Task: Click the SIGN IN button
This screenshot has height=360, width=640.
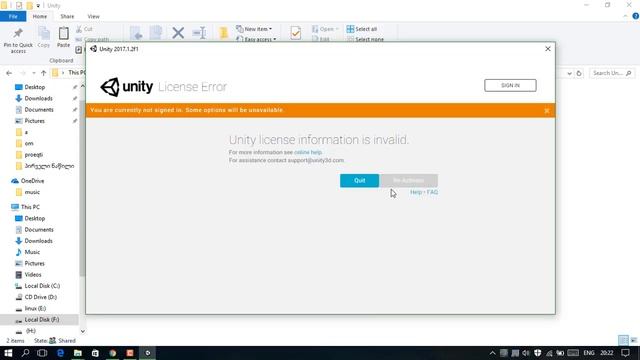Action: pyautogui.click(x=510, y=85)
